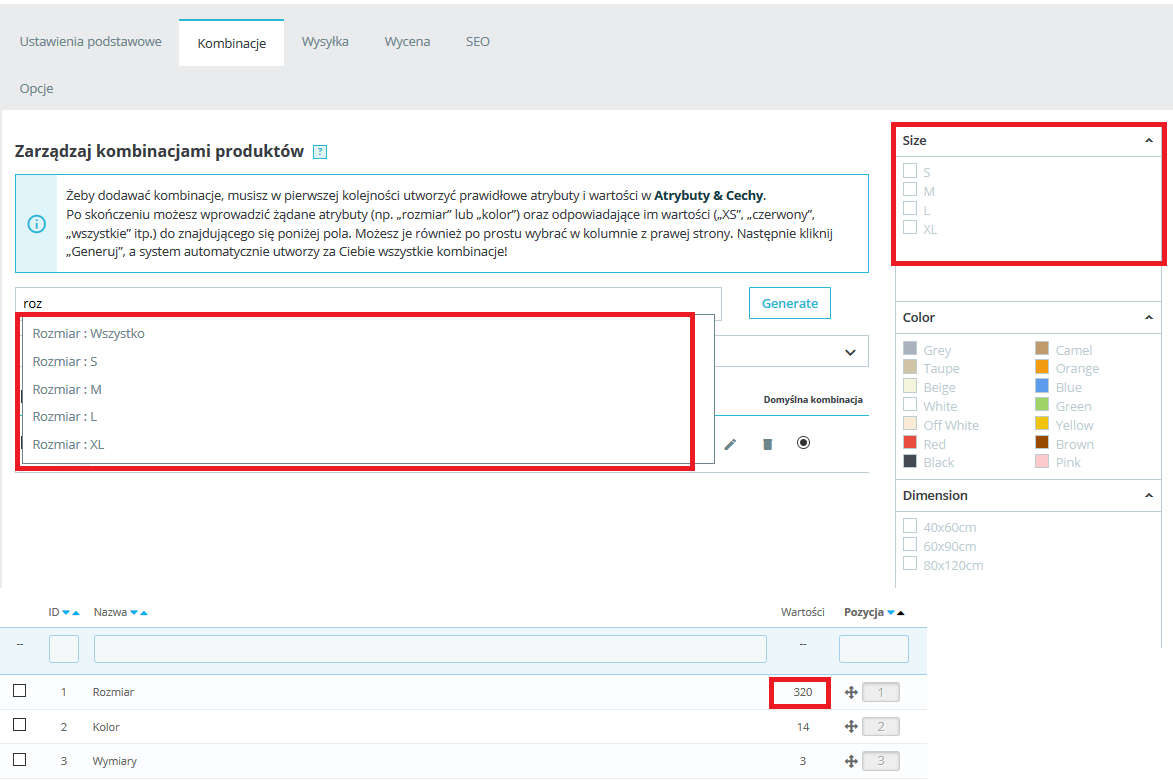Collapse the Color attribute panel
This screenshot has height=780, width=1173.
pos(1149,318)
